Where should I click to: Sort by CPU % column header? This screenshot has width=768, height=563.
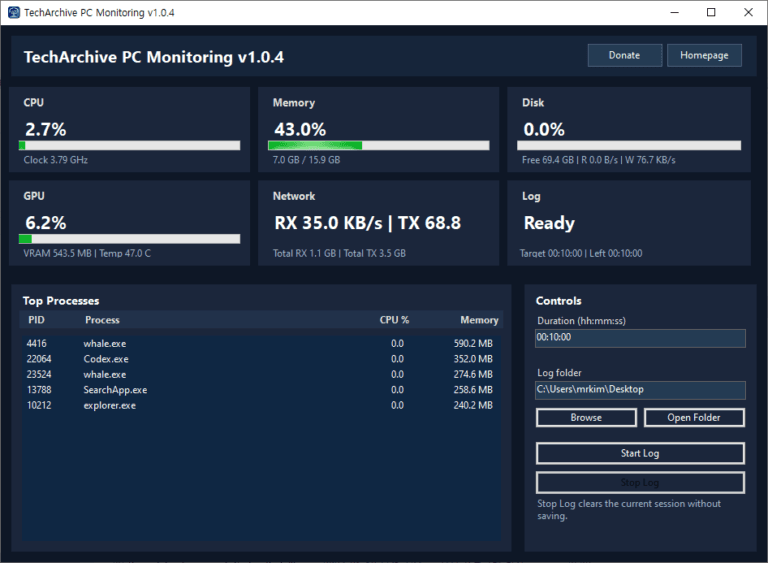(394, 320)
